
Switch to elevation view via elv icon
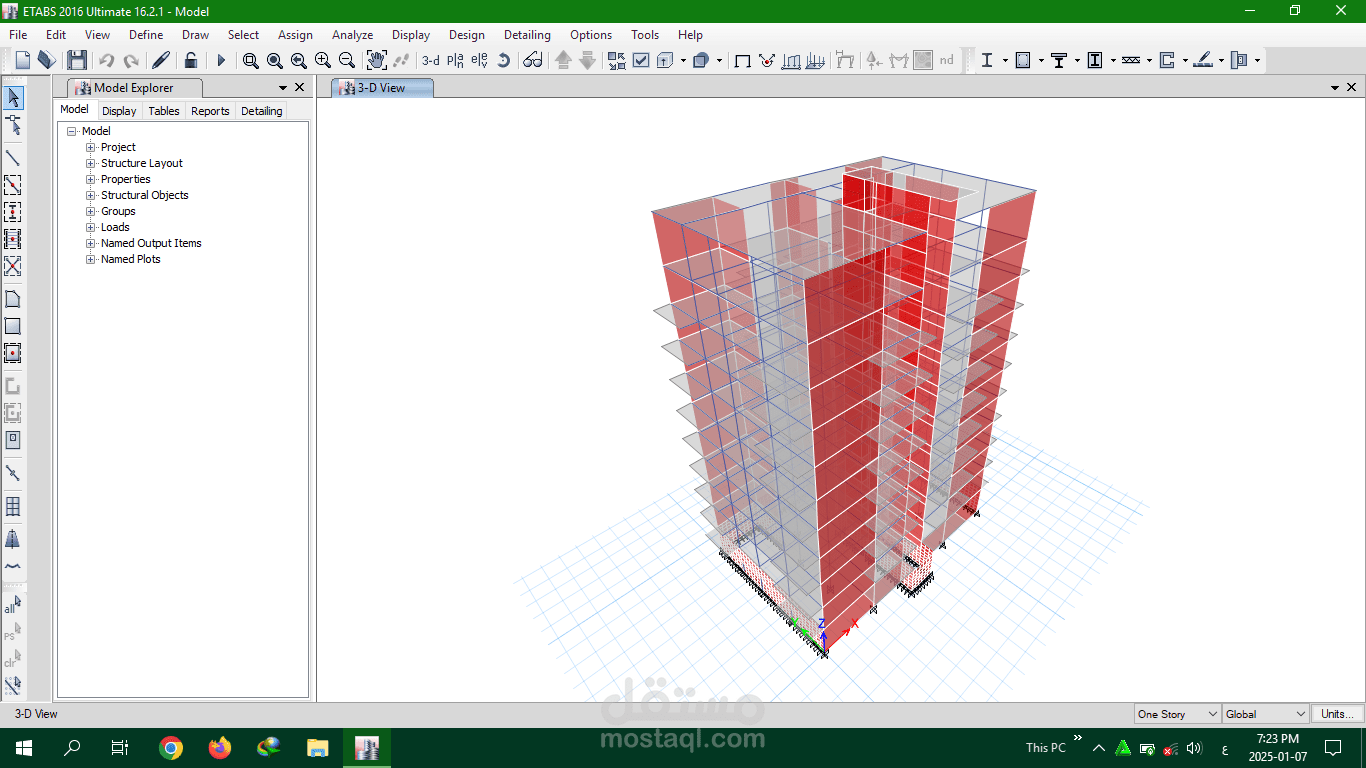479,60
